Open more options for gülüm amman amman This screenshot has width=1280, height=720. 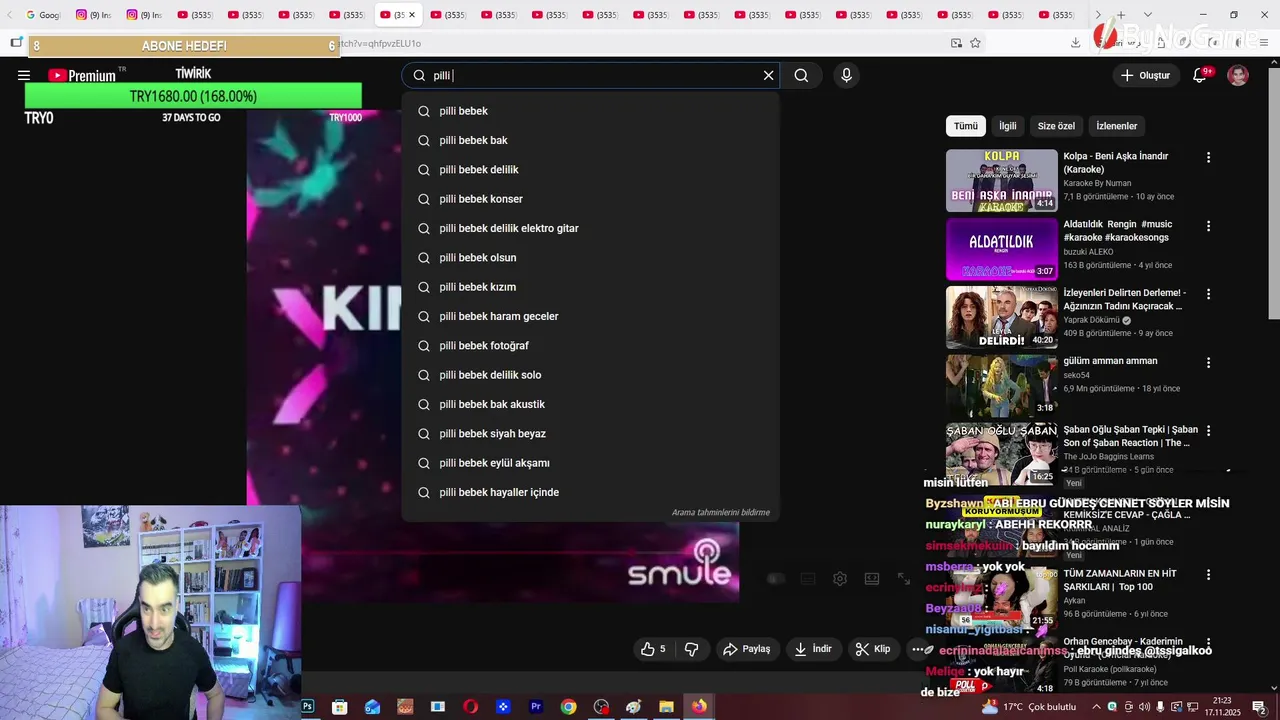pyautogui.click(x=1208, y=363)
